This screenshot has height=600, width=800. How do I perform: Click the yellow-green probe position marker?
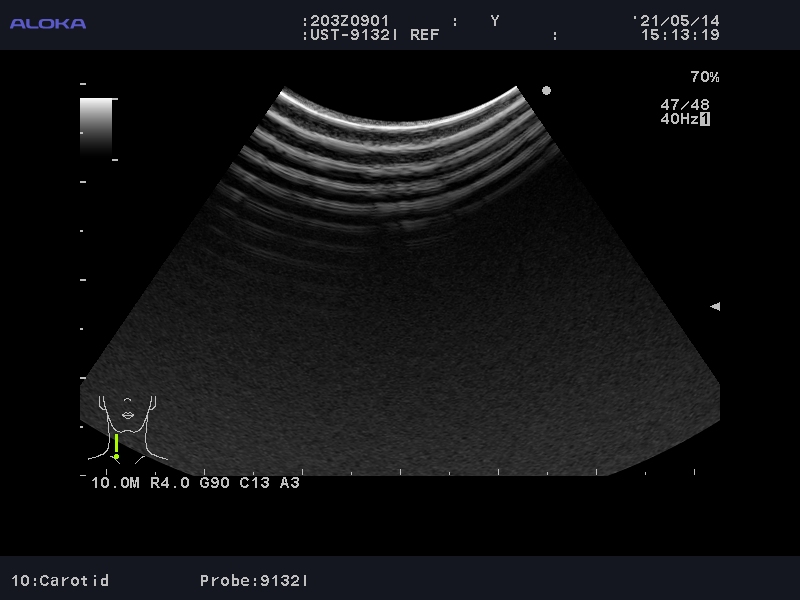[x=116, y=446]
